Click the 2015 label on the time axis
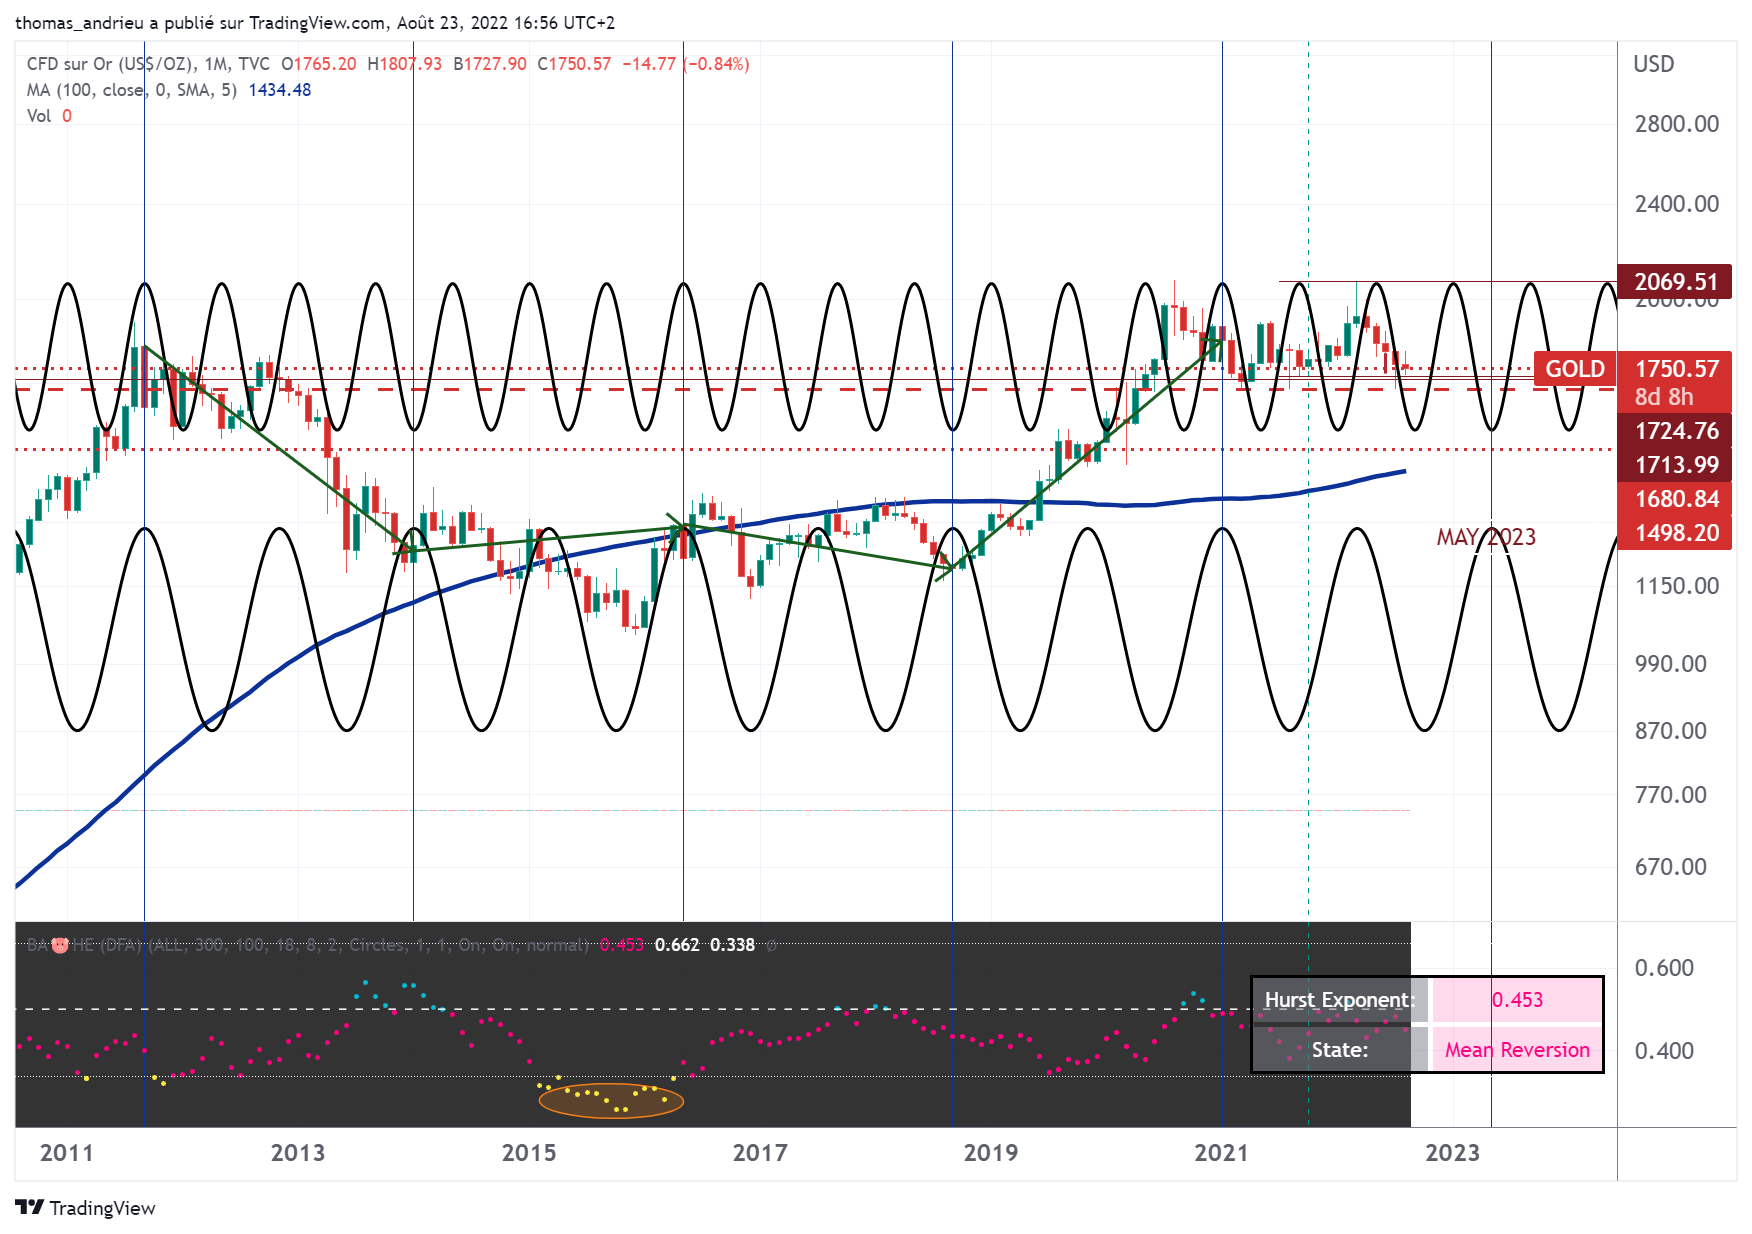Viewport: 1752px width, 1234px height. 528,1153
